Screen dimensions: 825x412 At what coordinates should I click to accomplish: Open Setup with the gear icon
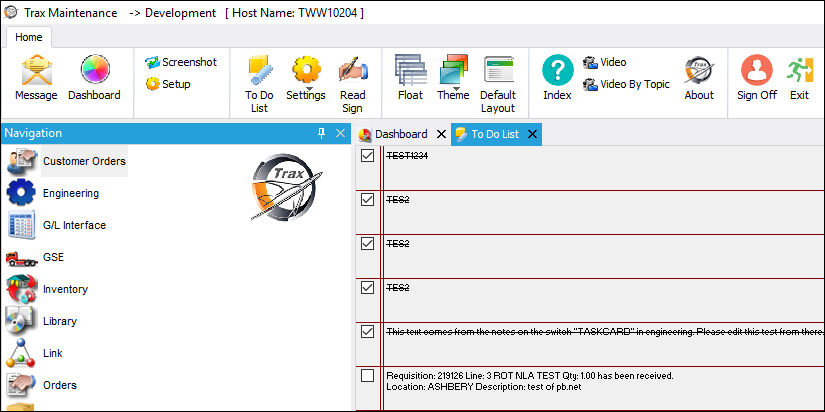point(168,84)
